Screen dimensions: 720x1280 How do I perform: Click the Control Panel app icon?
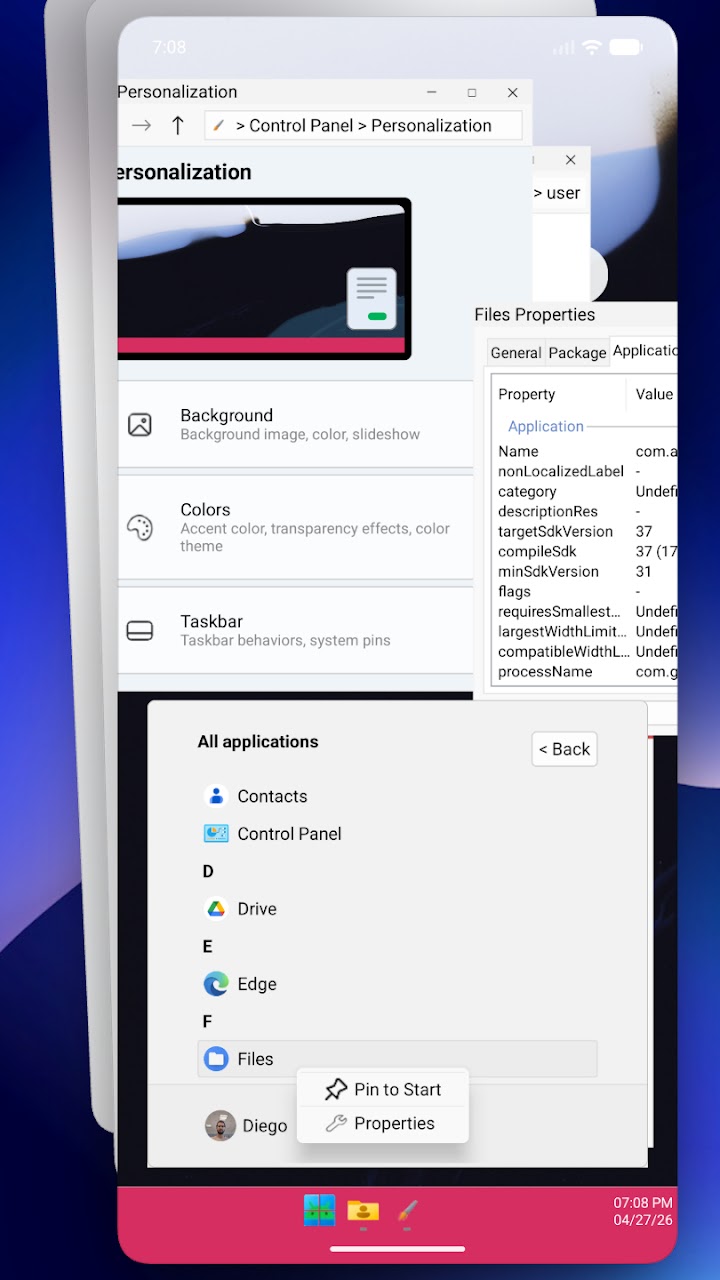[216, 833]
